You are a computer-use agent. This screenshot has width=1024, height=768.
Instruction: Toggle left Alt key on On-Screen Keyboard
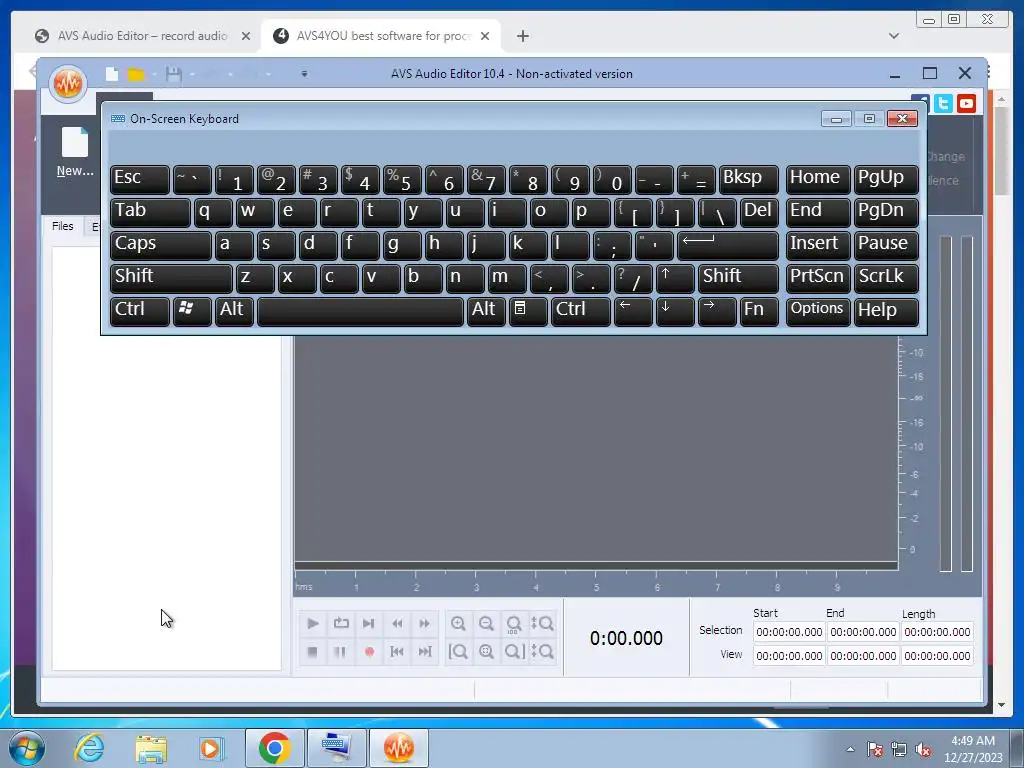[x=233, y=311]
